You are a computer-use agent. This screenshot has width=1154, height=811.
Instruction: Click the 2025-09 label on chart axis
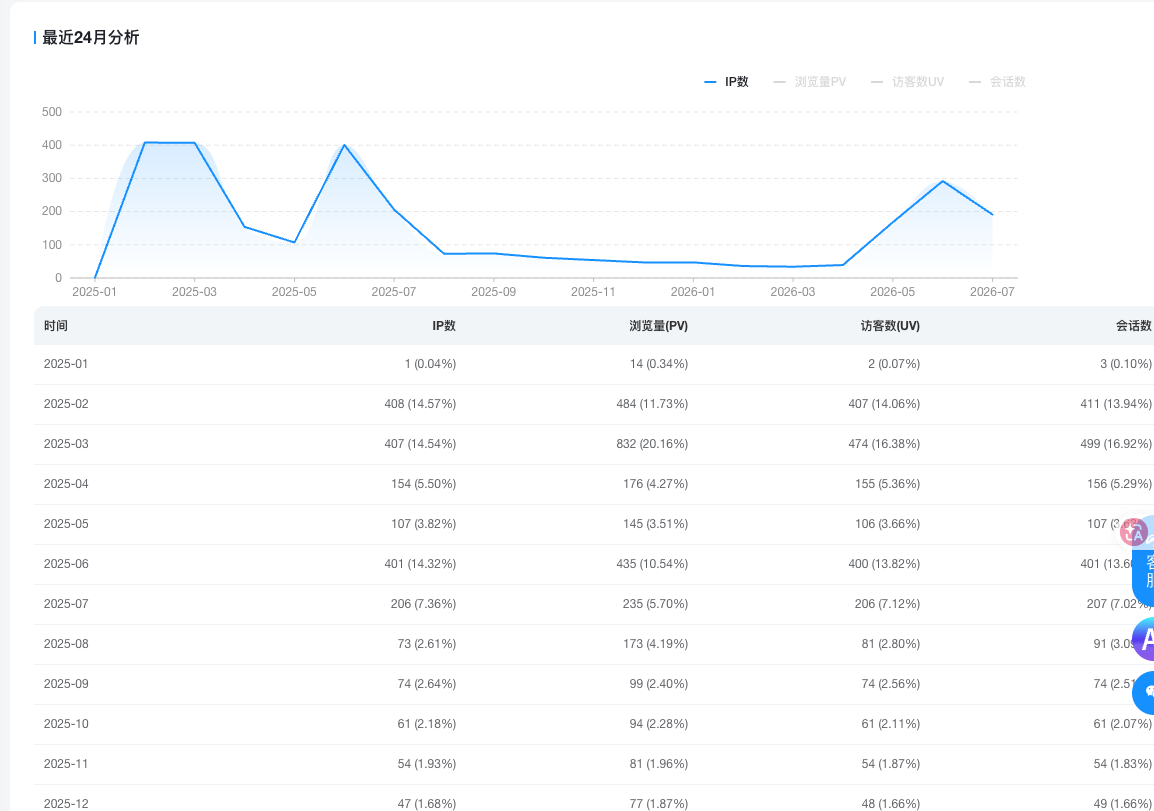(x=493, y=292)
